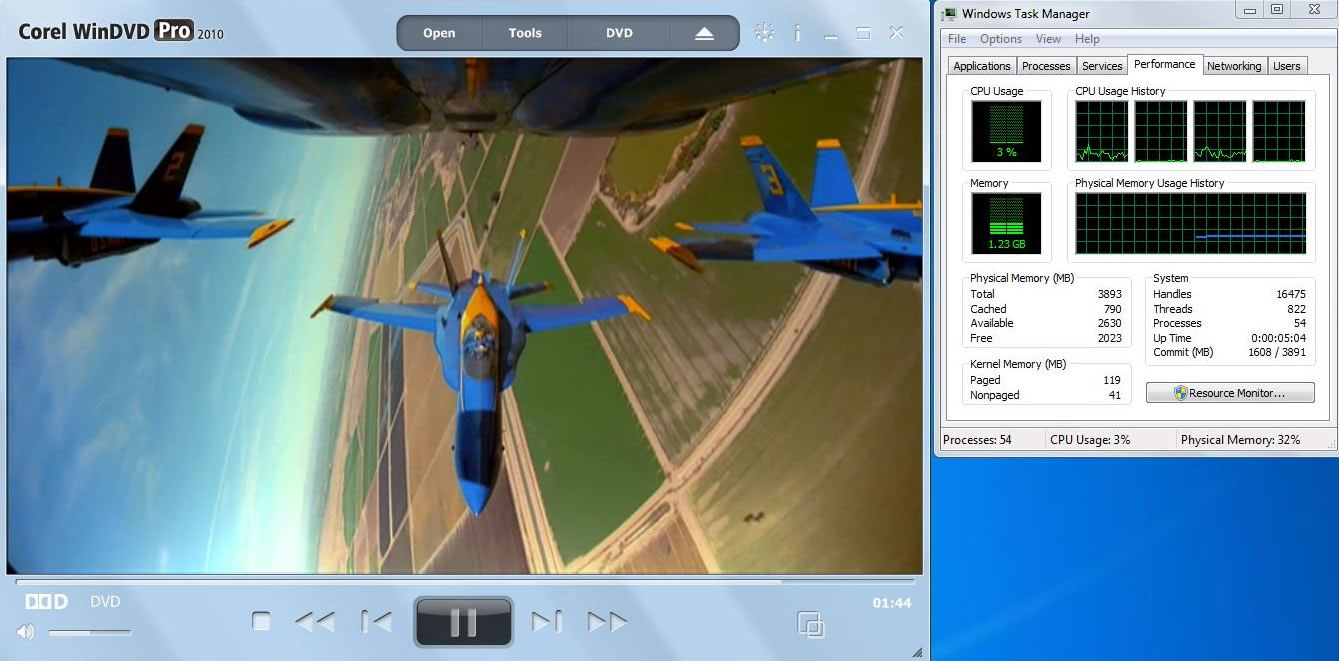Open Resource Monitor

tap(1230, 393)
